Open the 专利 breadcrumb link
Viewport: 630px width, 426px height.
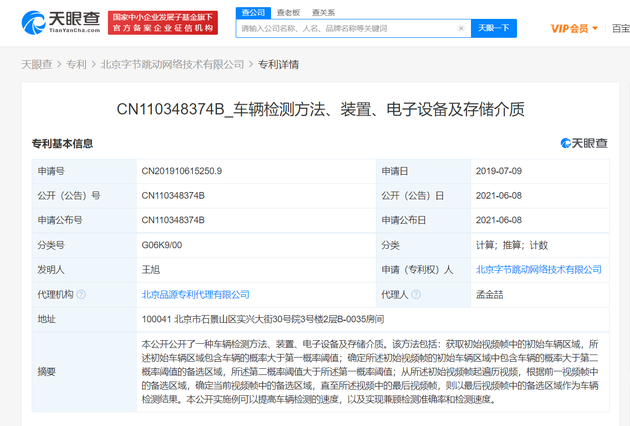(77, 65)
